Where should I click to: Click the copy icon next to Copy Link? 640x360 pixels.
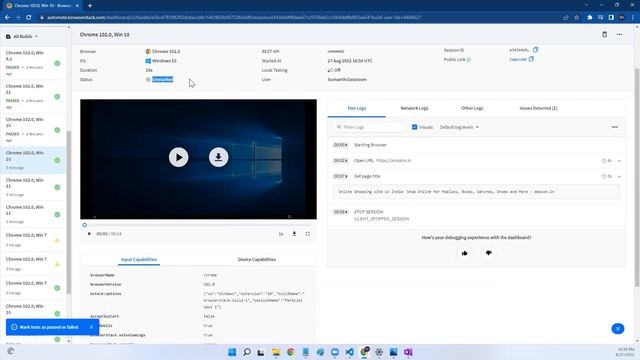click(531, 59)
